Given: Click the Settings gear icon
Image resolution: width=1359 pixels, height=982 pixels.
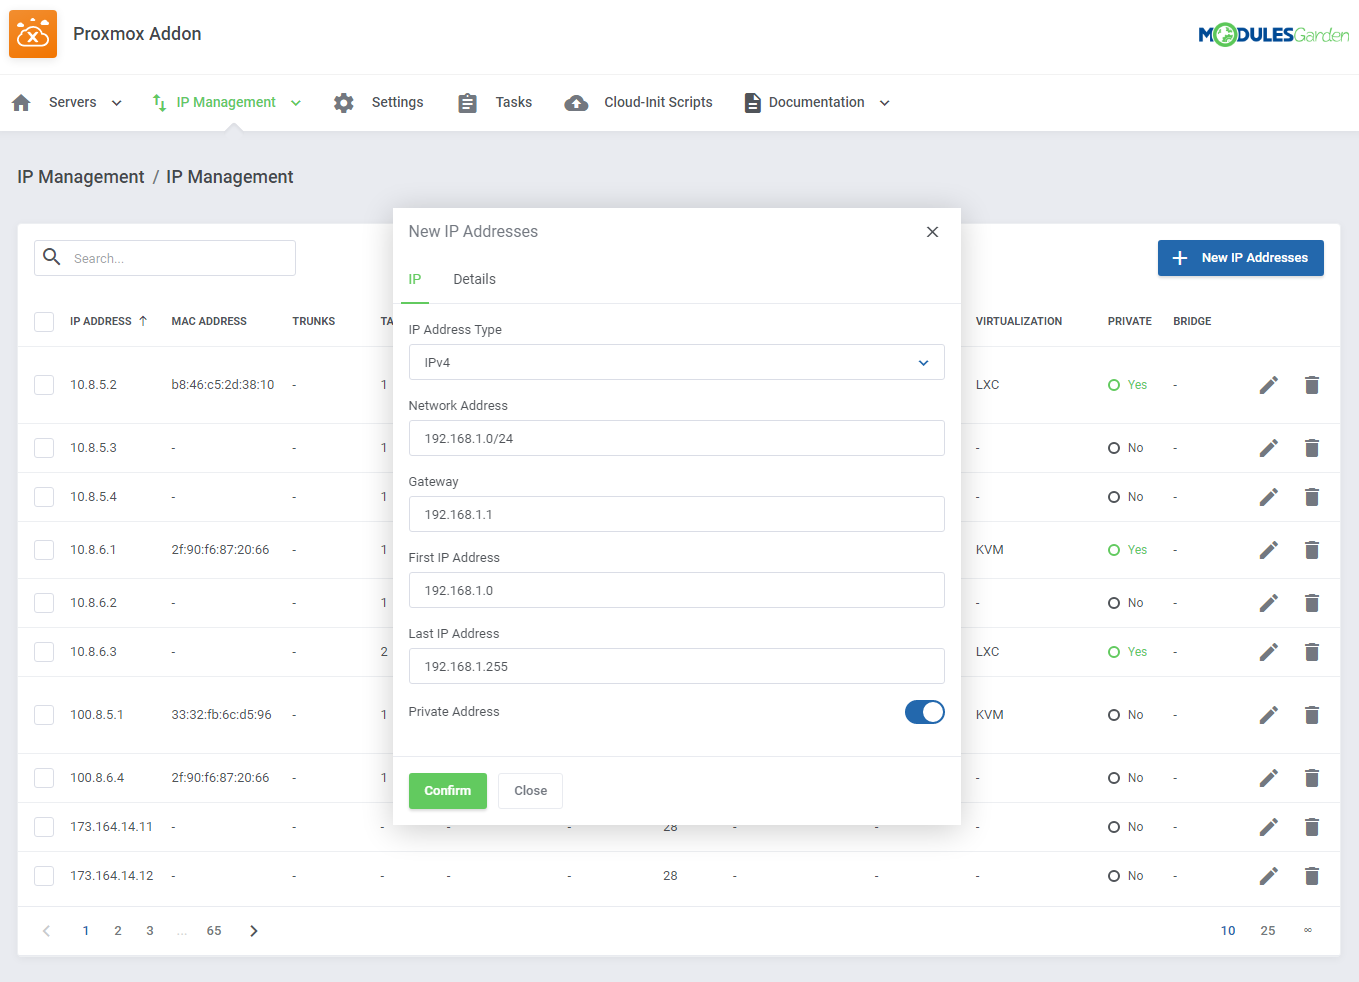Looking at the screenshot, I should tap(344, 103).
